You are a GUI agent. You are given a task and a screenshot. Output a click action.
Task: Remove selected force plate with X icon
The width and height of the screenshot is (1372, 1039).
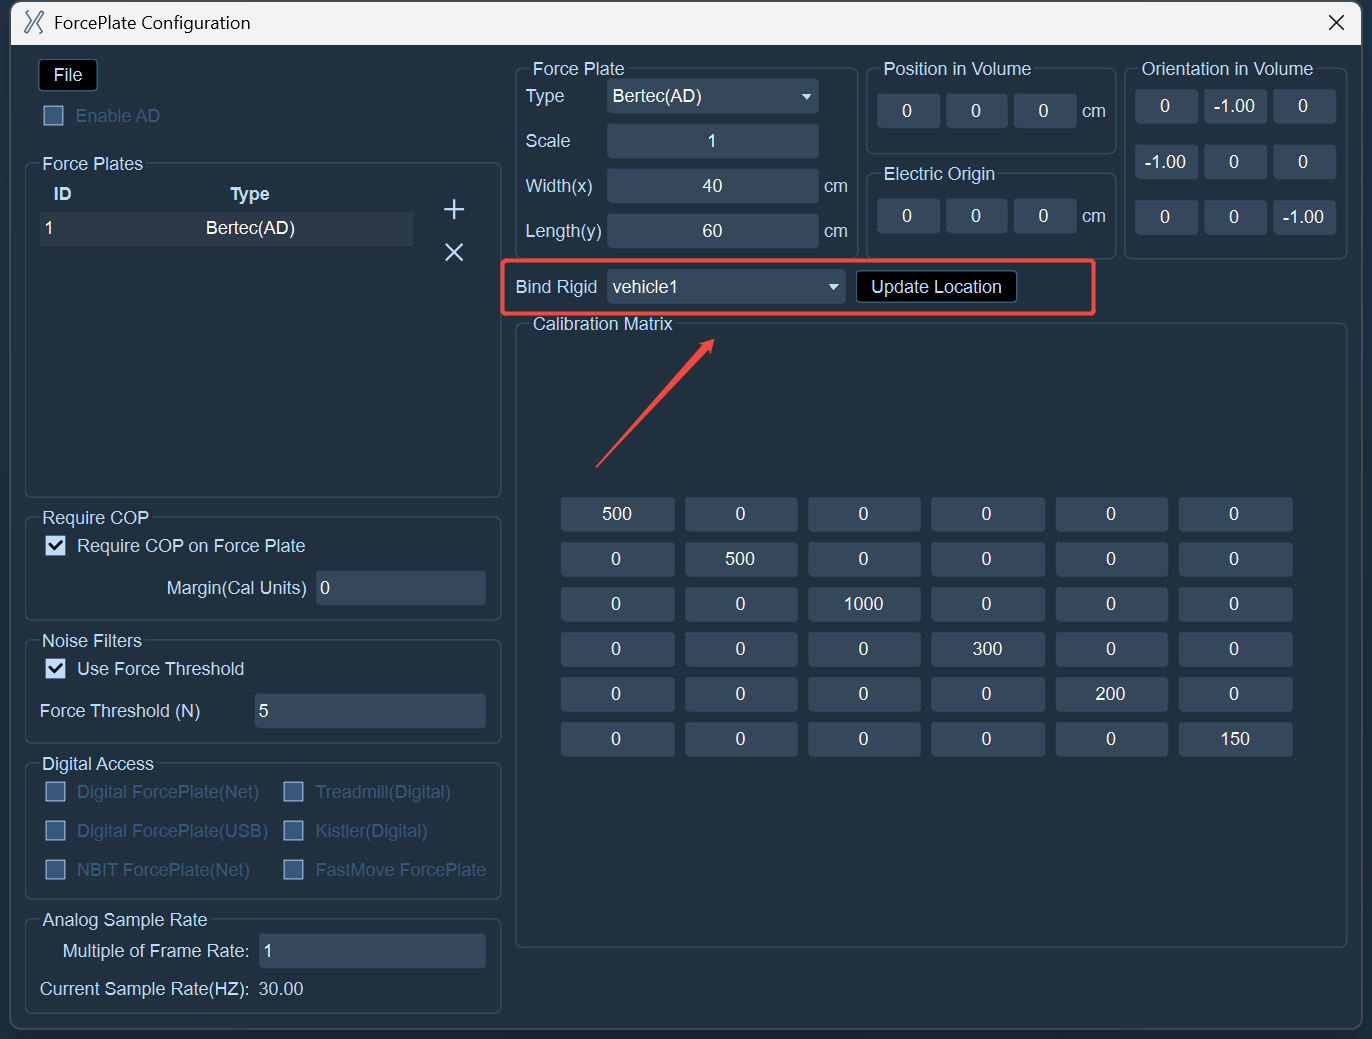[x=454, y=252]
